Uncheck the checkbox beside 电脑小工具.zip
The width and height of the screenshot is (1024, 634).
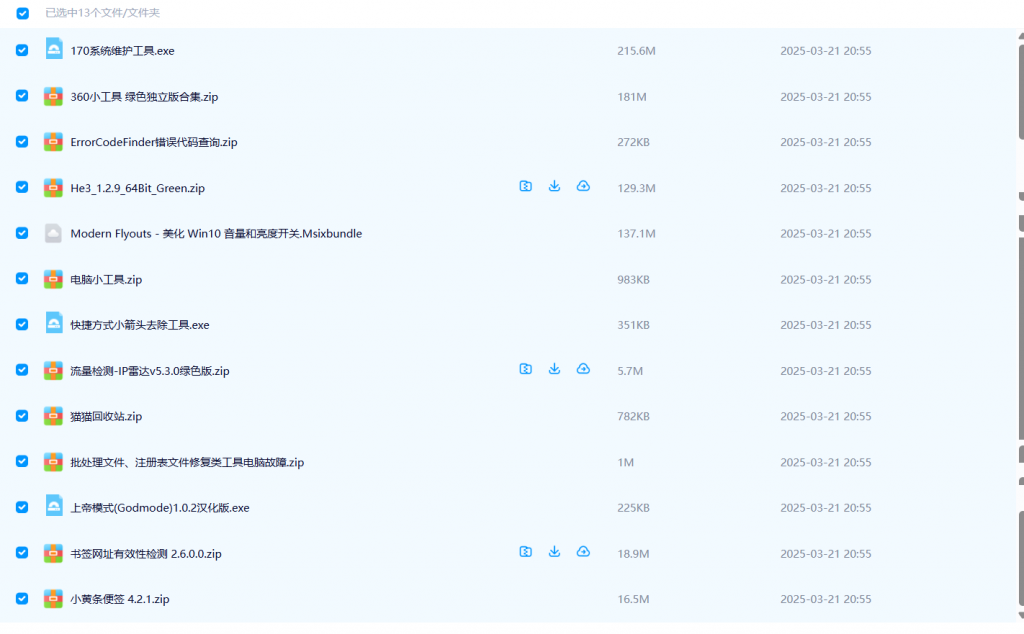22,278
